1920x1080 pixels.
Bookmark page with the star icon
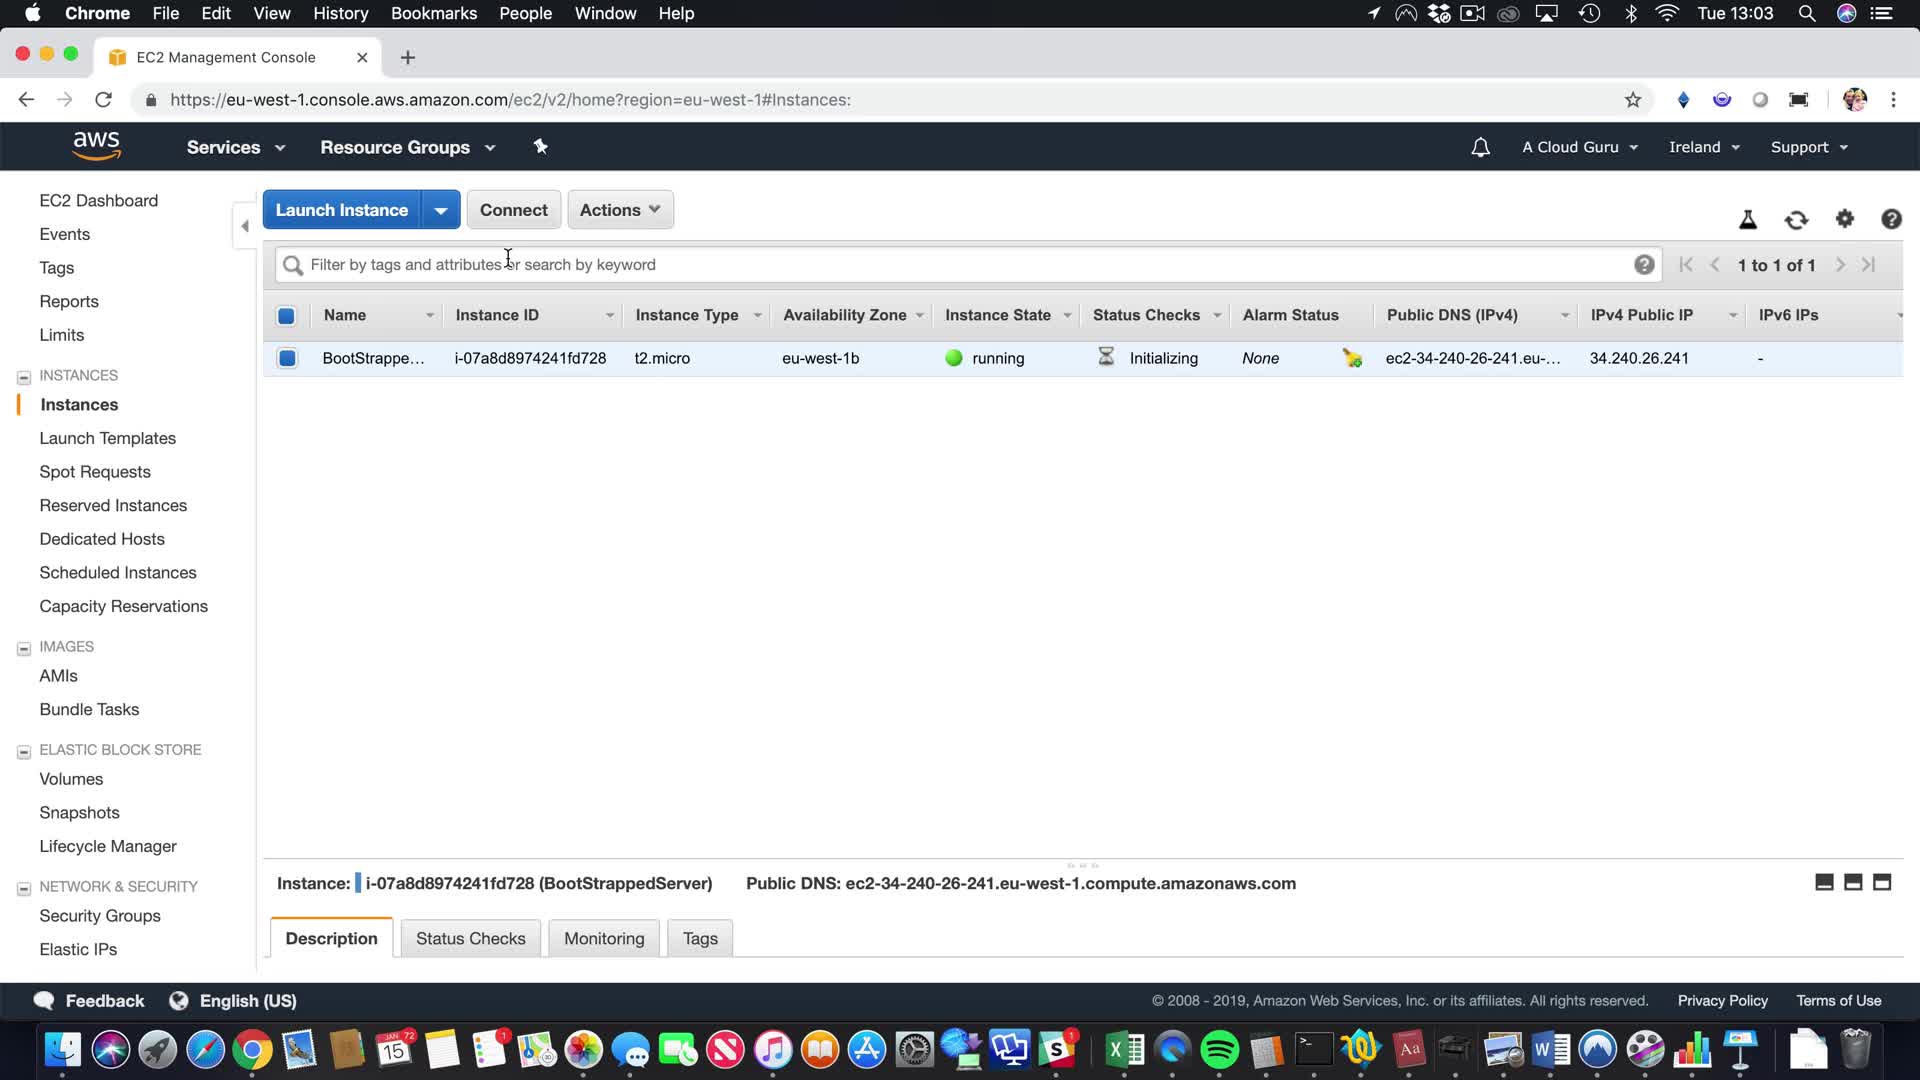[1633, 100]
